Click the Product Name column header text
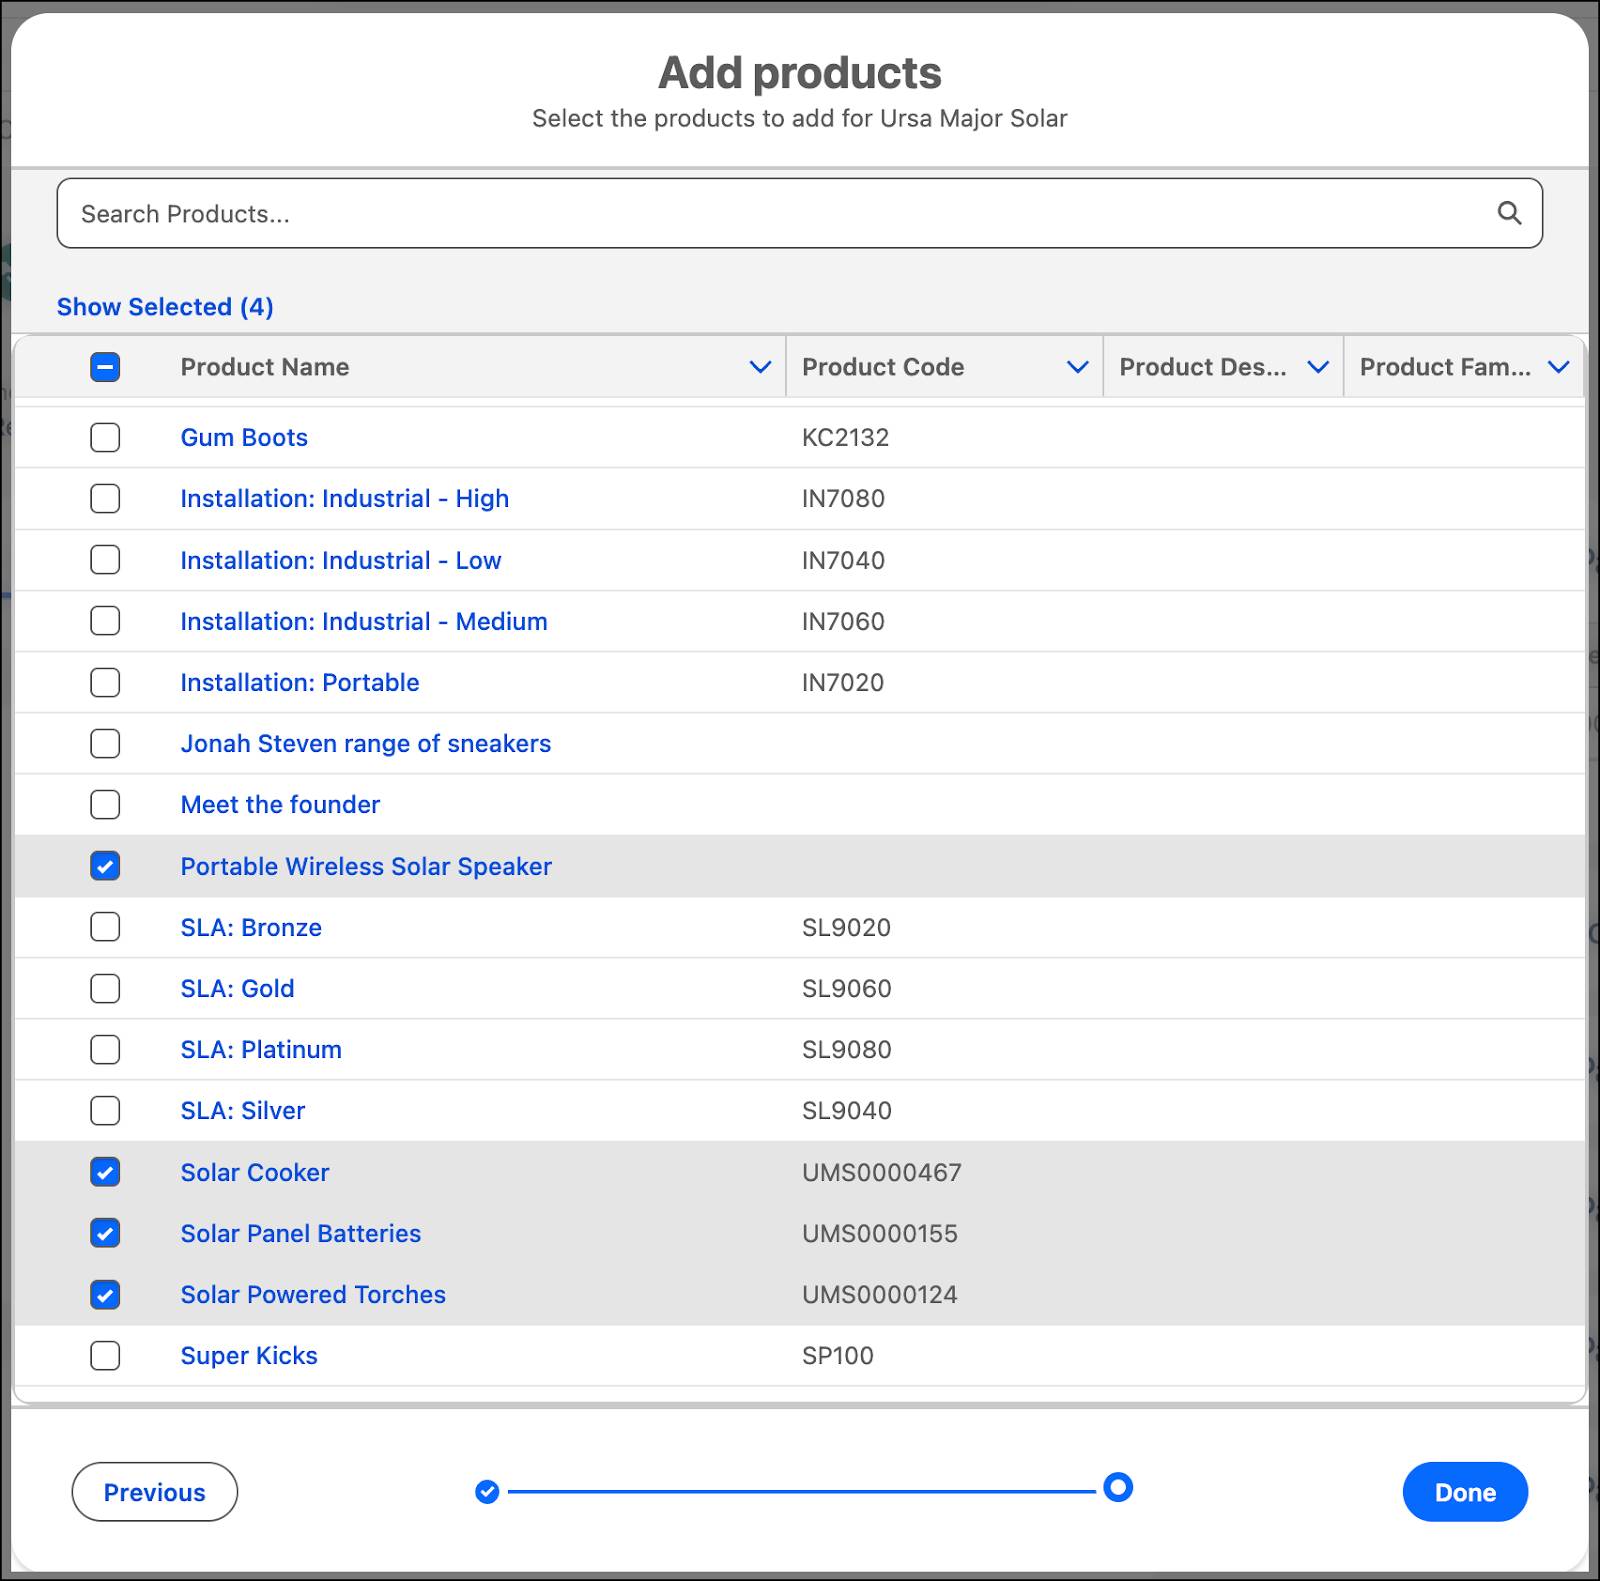The image size is (1600, 1581). pyautogui.click(x=265, y=367)
